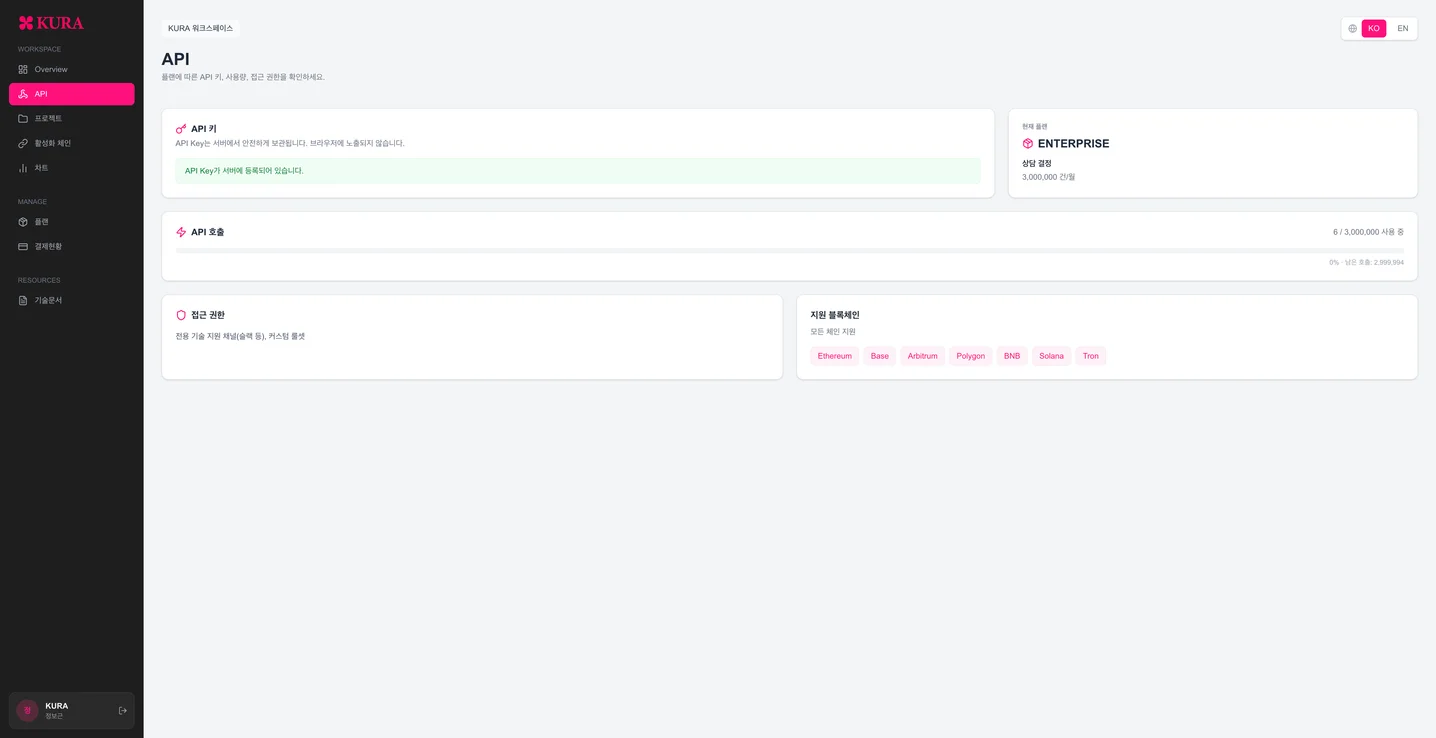Click the API 호출 usage progress bar
The height and width of the screenshot is (738, 1436).
789,251
